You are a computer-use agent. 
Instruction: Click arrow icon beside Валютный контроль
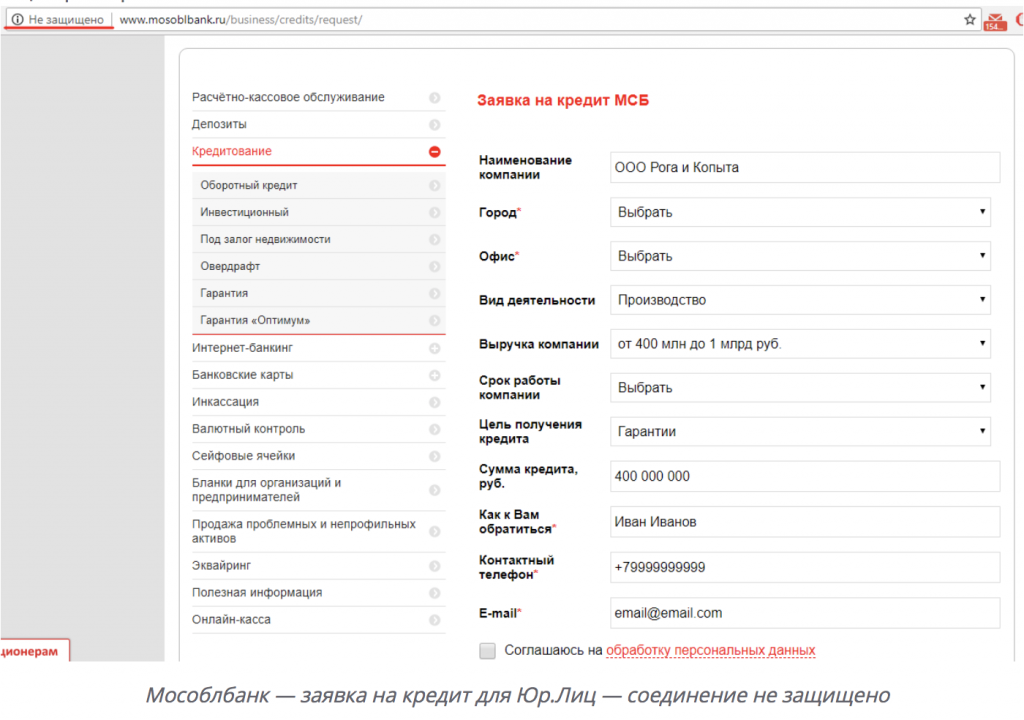pos(434,429)
